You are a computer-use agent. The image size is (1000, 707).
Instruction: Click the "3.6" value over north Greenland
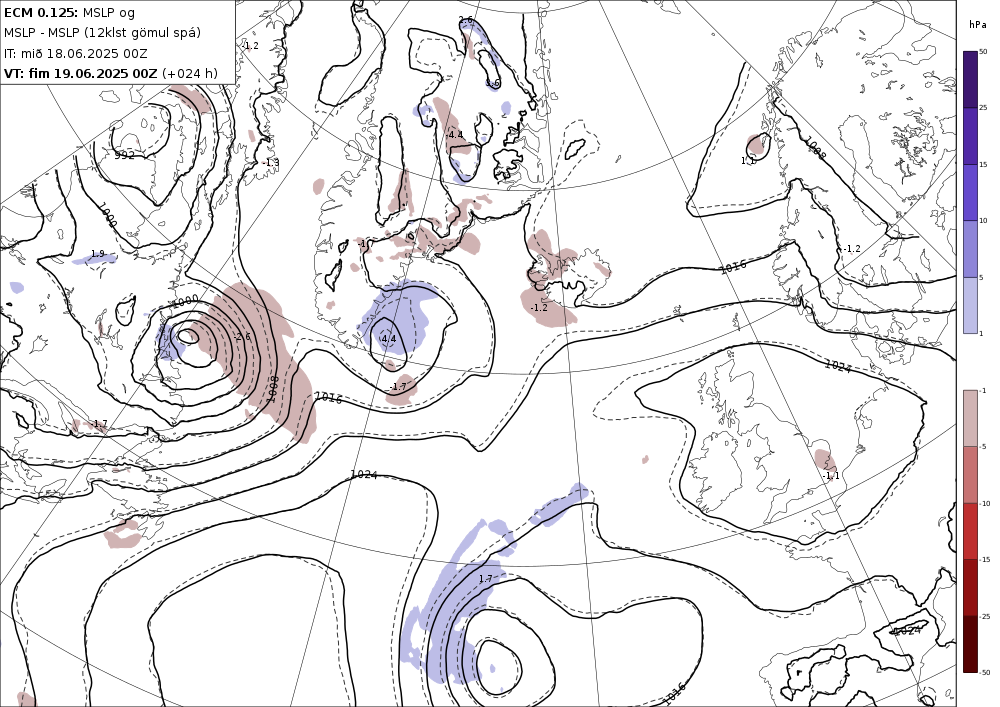pyautogui.click(x=492, y=83)
